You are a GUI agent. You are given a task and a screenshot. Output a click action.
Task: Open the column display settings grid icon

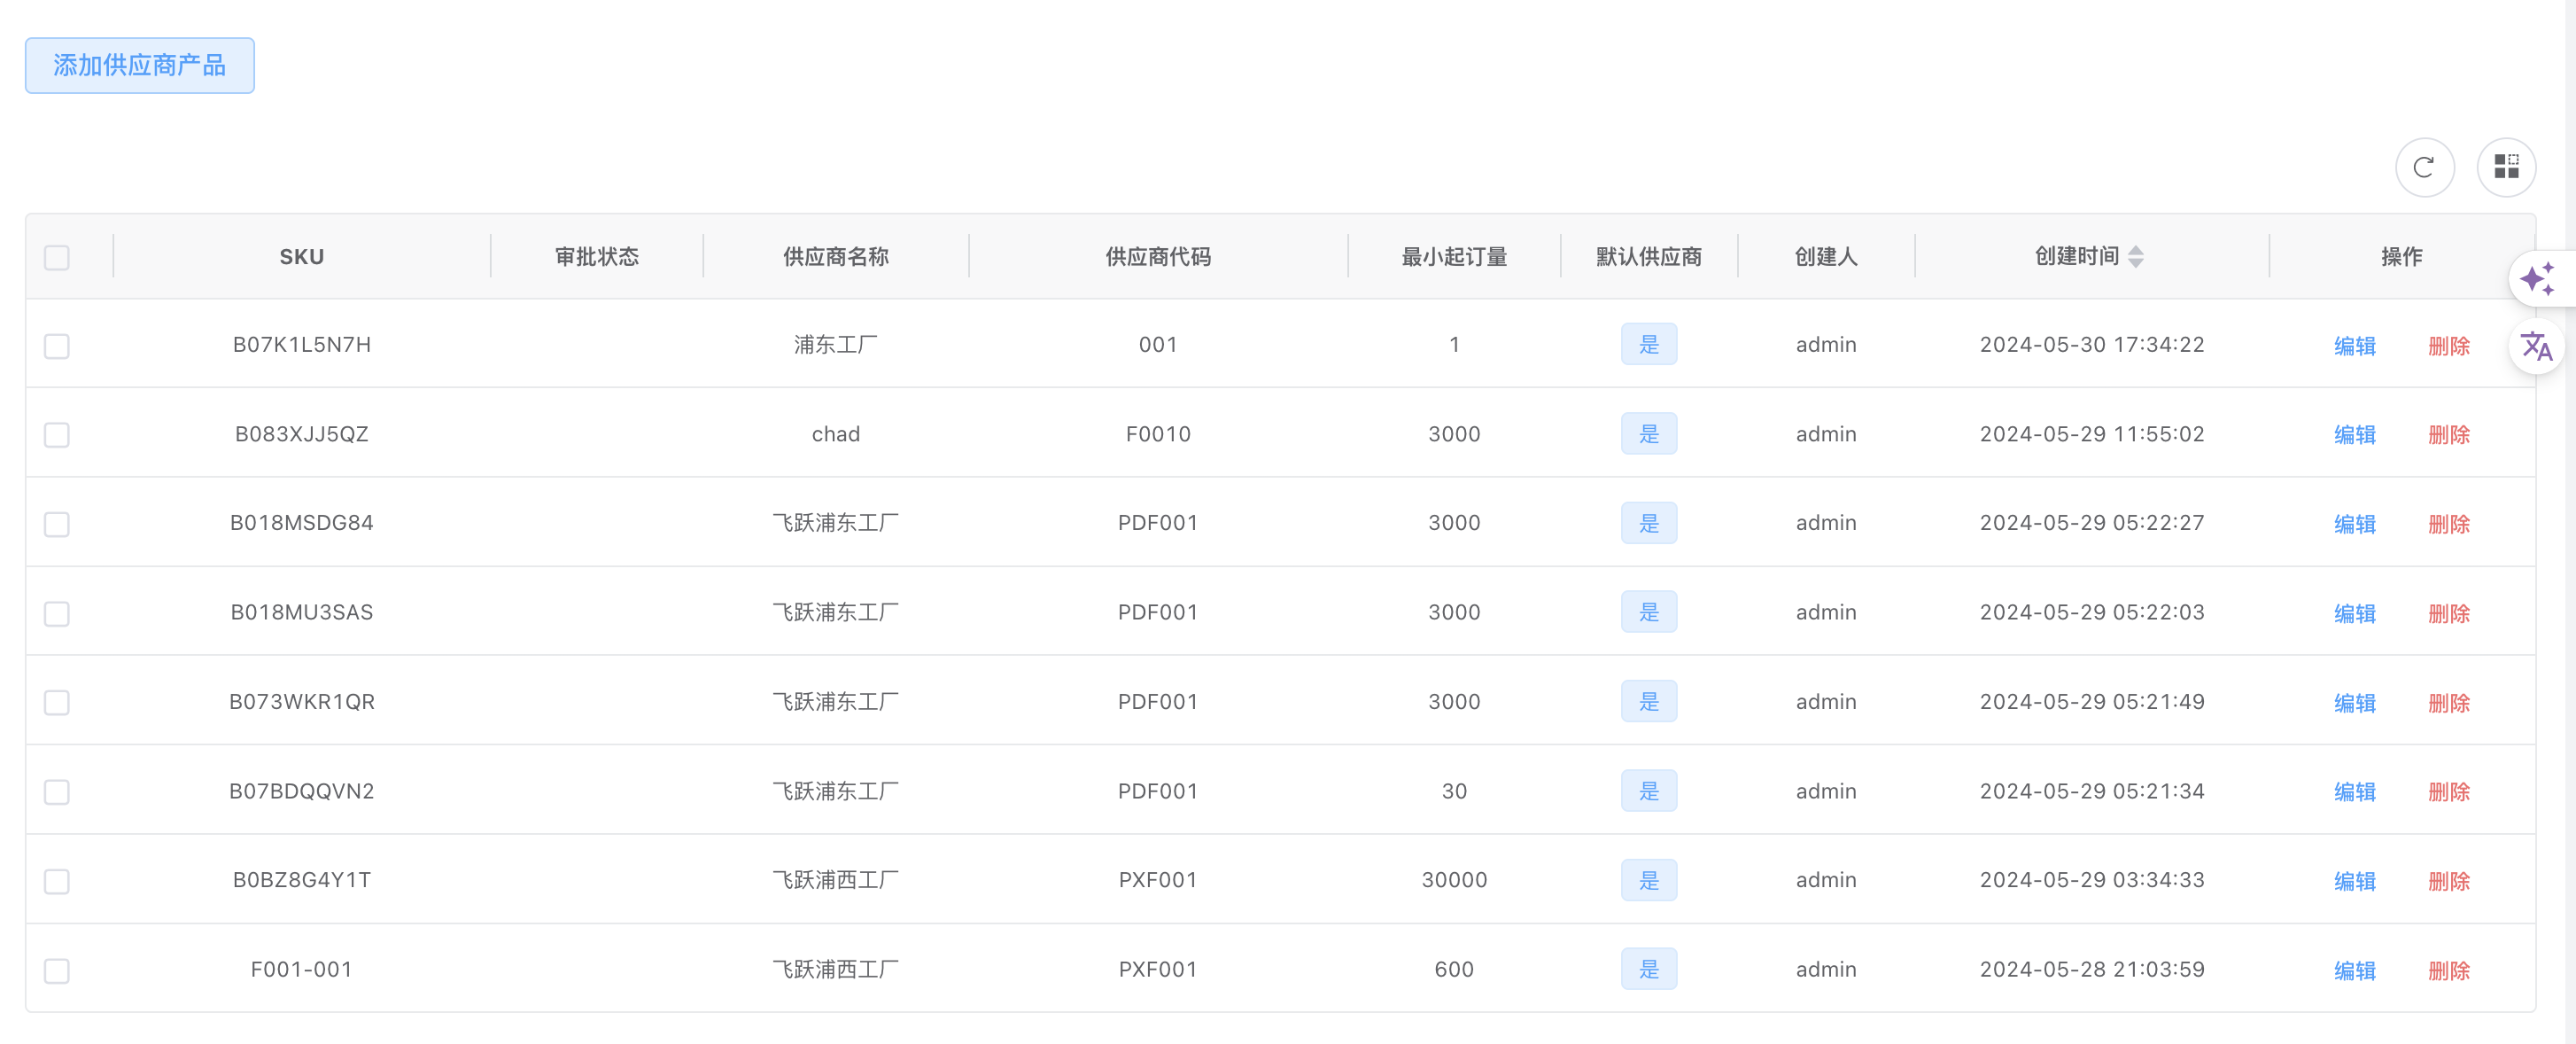2505,167
